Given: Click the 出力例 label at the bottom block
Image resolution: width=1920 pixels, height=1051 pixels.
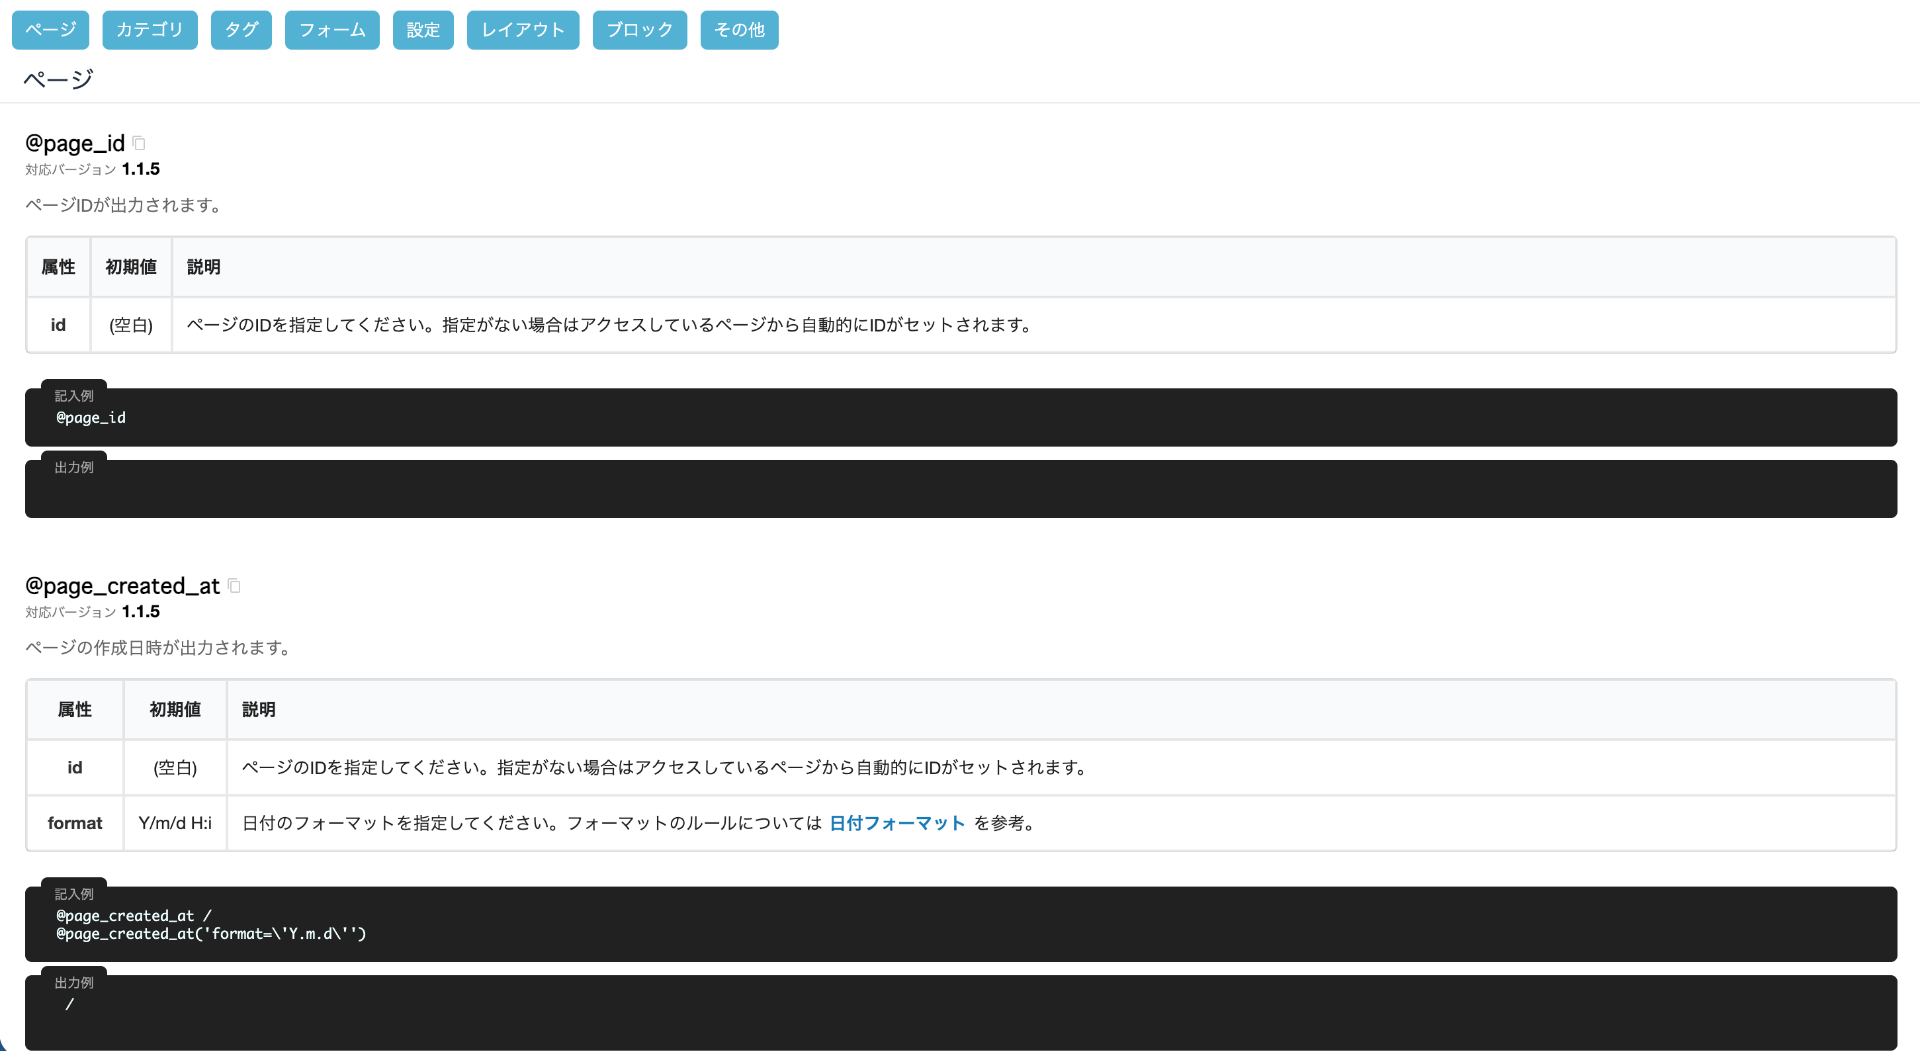Looking at the screenshot, I should click(74, 983).
